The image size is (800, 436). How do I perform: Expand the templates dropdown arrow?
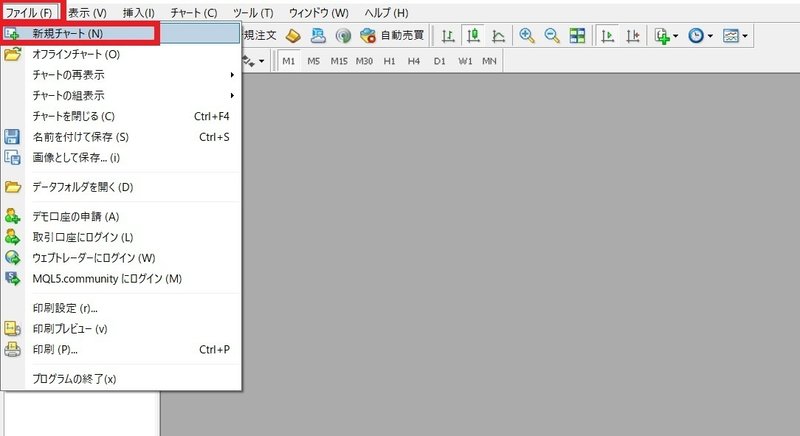[745, 36]
